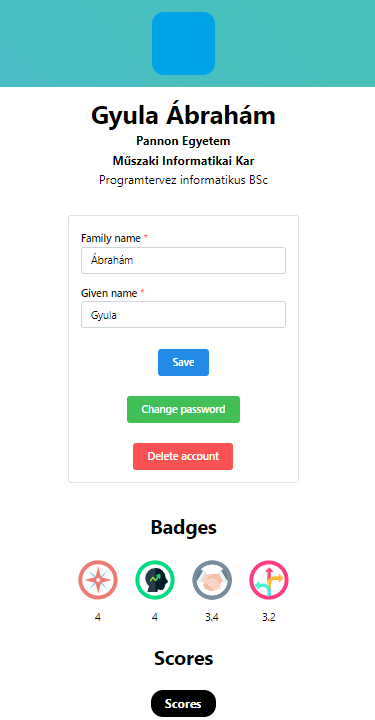Click the Programtervez informatikus BSc text
This screenshot has height=720, width=375.
(183, 180)
